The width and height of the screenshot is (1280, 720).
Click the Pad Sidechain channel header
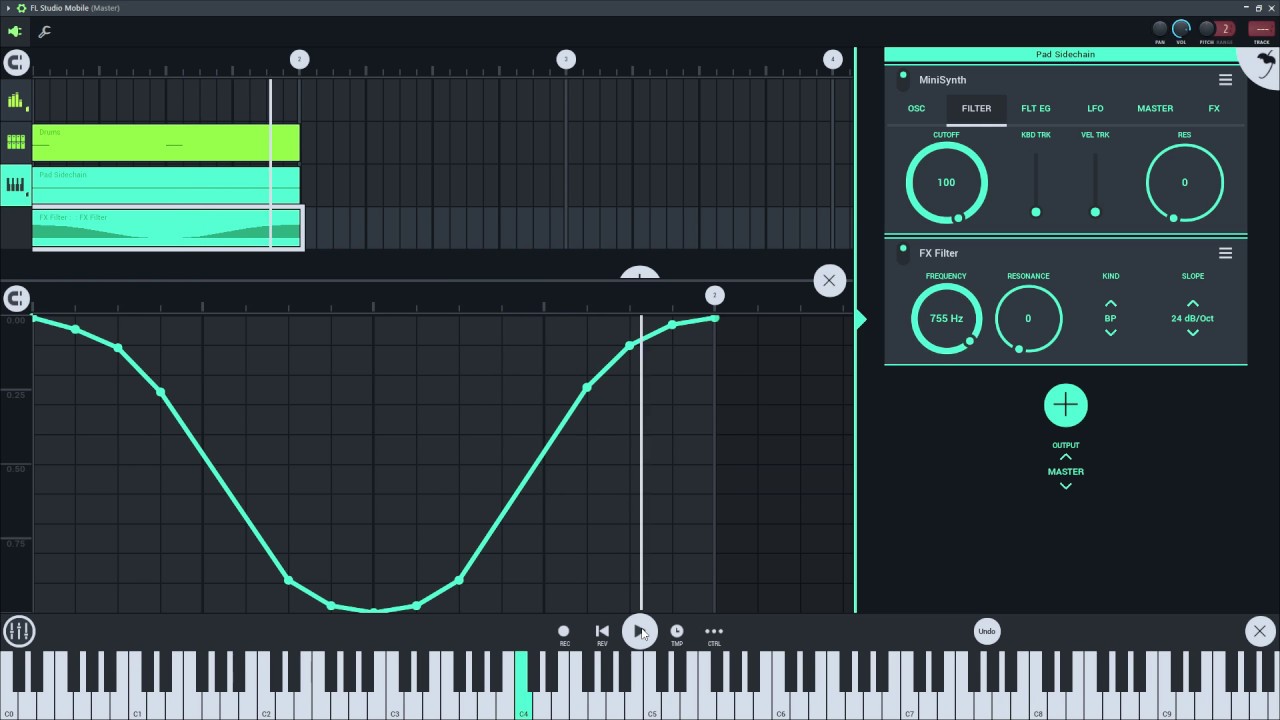1065,54
